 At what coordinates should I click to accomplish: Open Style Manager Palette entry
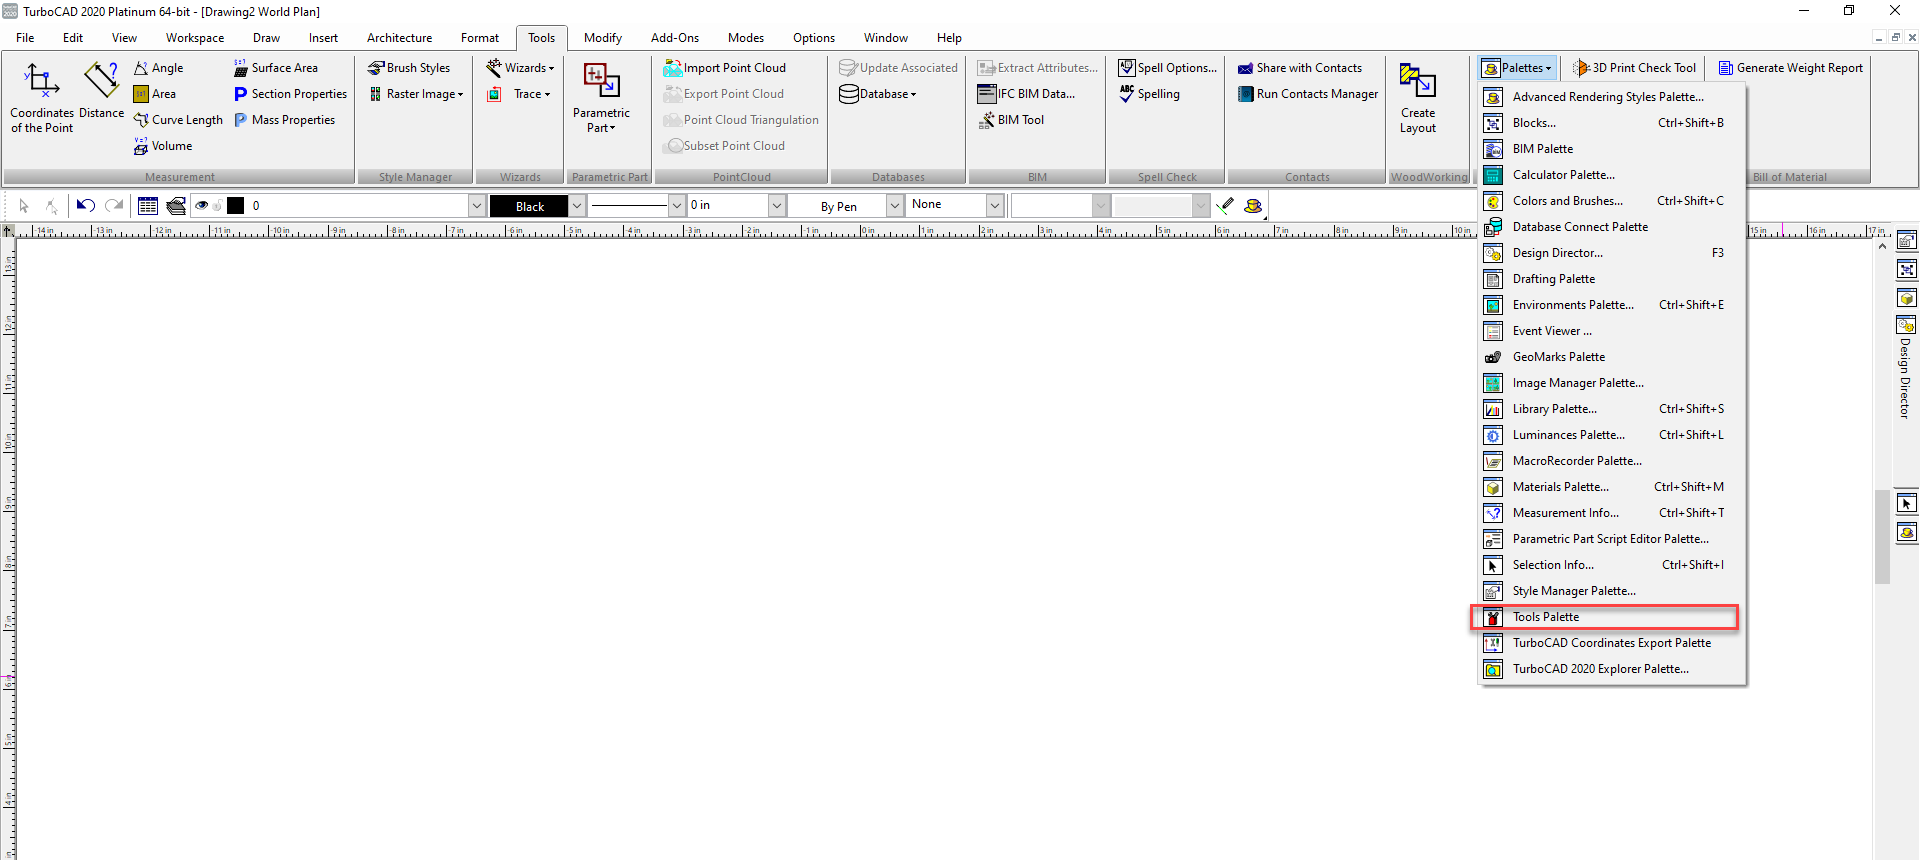(1612, 591)
